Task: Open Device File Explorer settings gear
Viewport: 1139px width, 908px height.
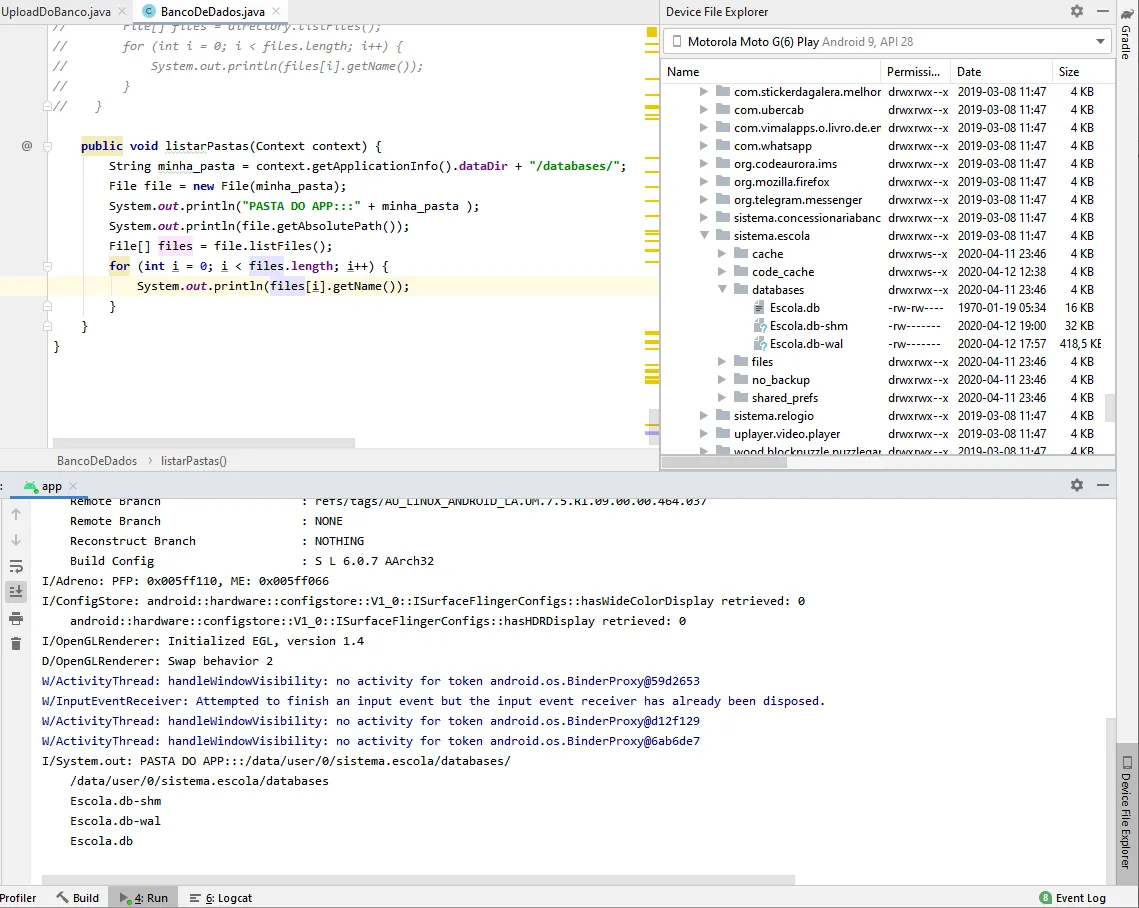Action: click(1077, 11)
